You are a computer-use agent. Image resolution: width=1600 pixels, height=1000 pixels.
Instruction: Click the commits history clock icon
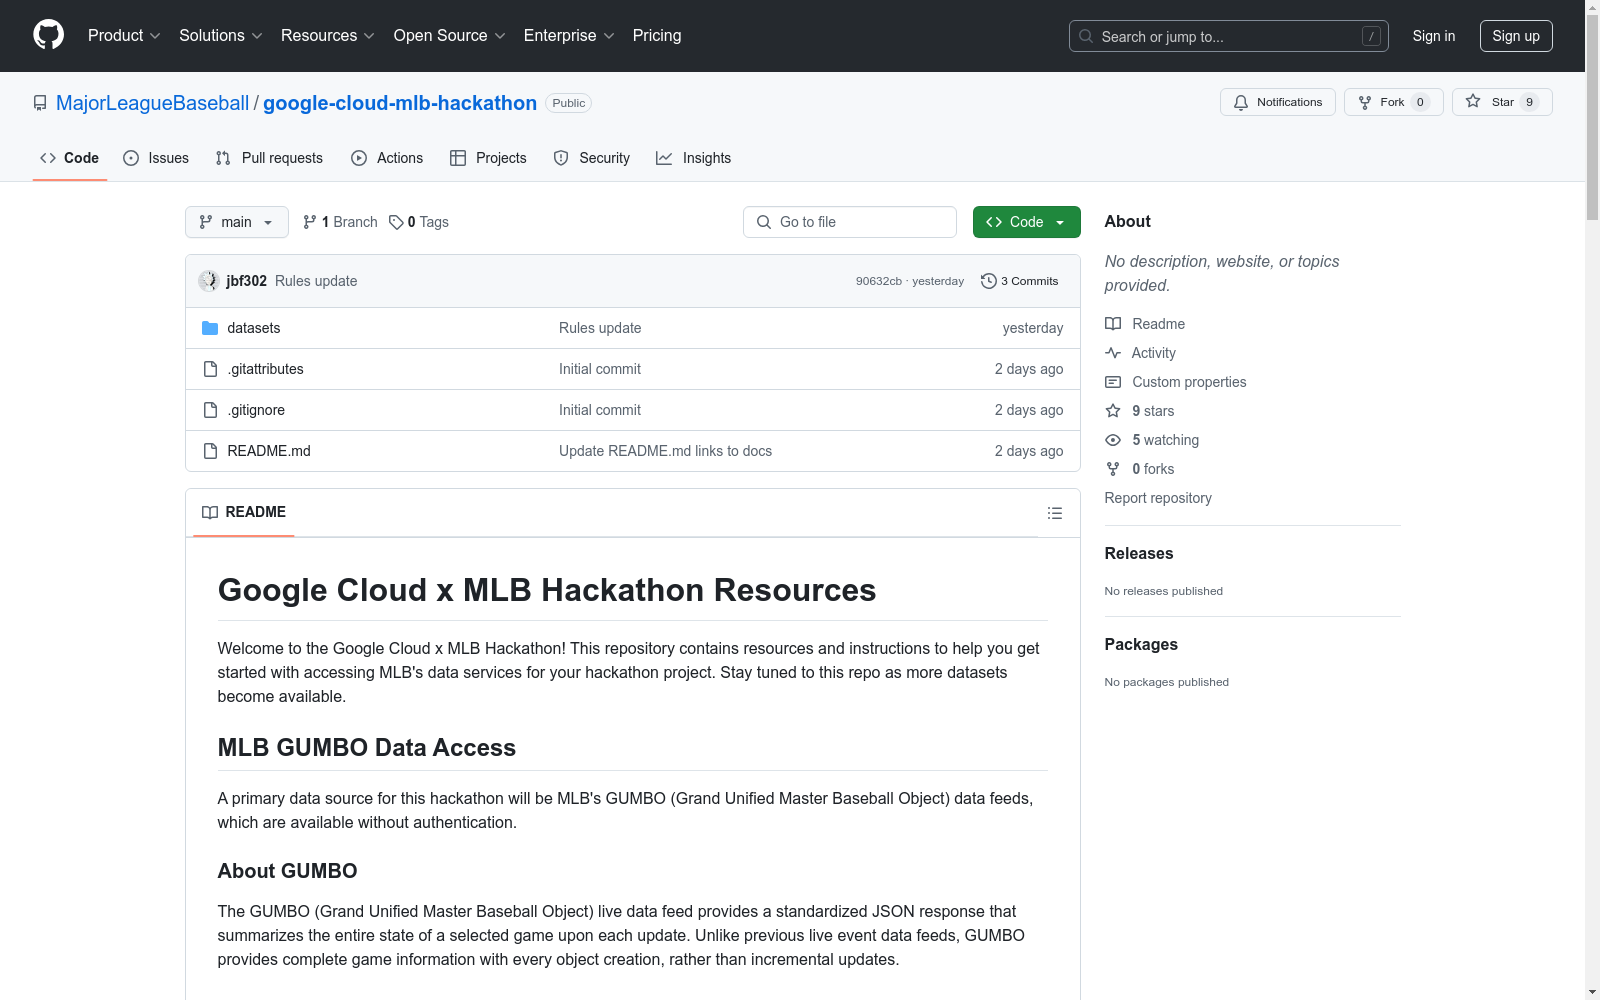point(989,281)
